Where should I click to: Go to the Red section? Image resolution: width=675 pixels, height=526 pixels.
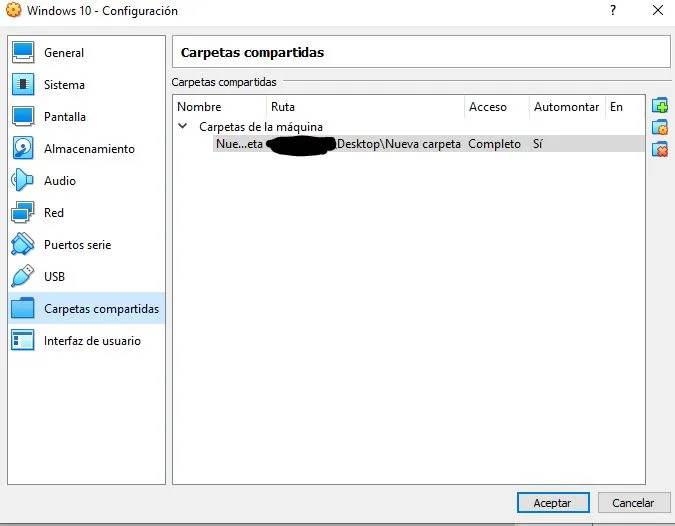tap(87, 213)
